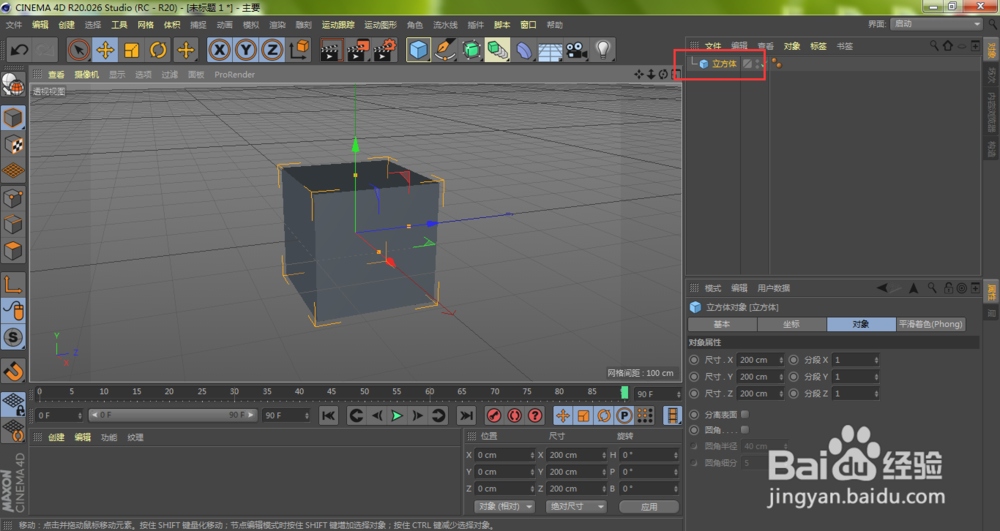Click search icon in object manager
Viewport: 1000px width, 531px height.
pos(934,46)
